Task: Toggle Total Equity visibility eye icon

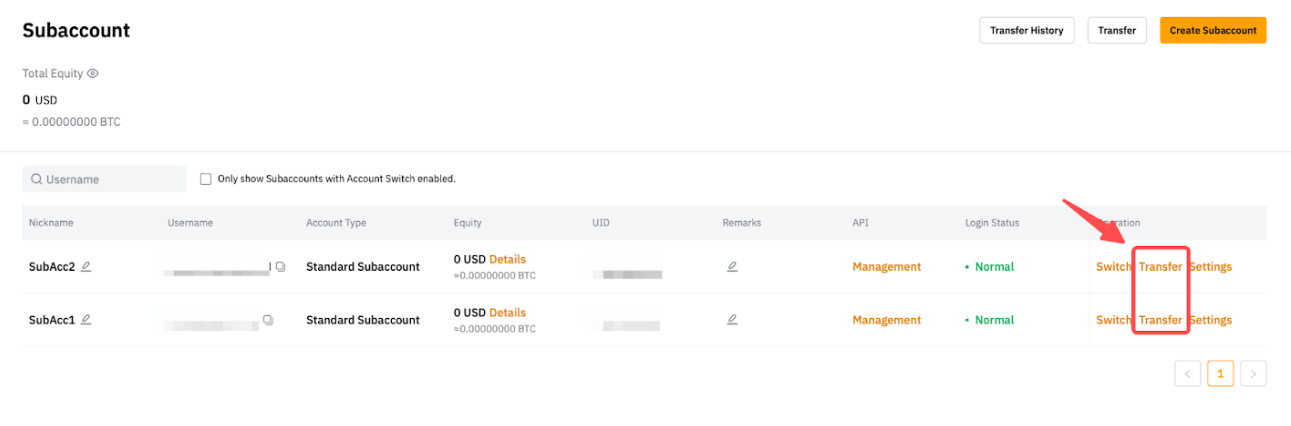Action: click(x=93, y=74)
